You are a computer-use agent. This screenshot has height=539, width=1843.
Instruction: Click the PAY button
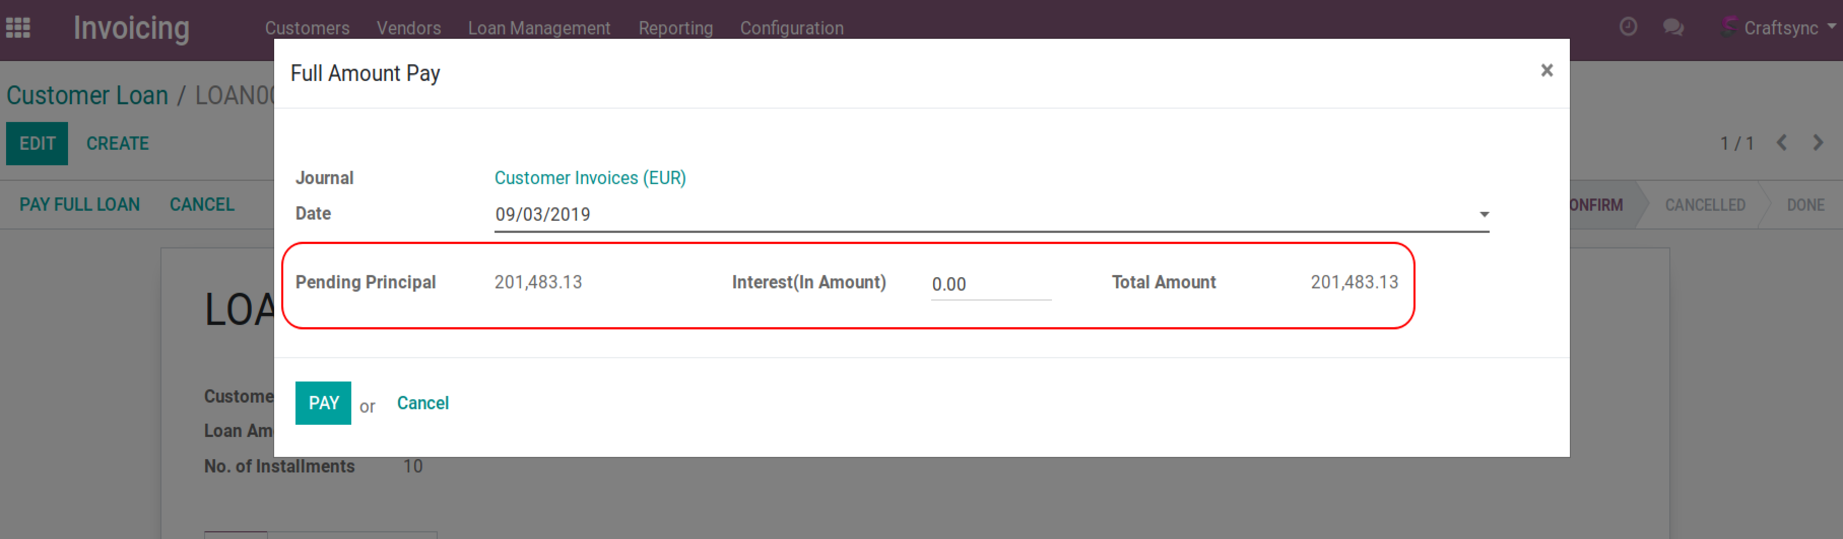(x=323, y=403)
